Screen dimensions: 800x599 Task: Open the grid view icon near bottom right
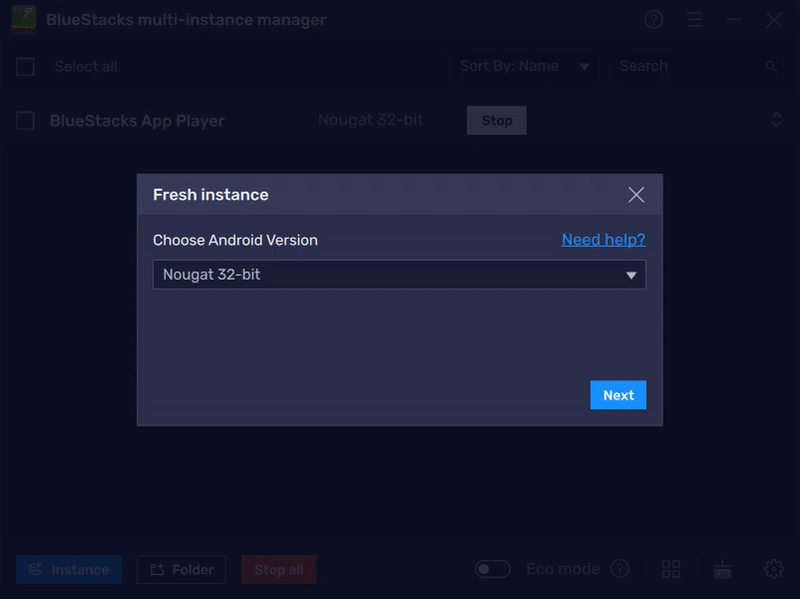tap(672, 568)
